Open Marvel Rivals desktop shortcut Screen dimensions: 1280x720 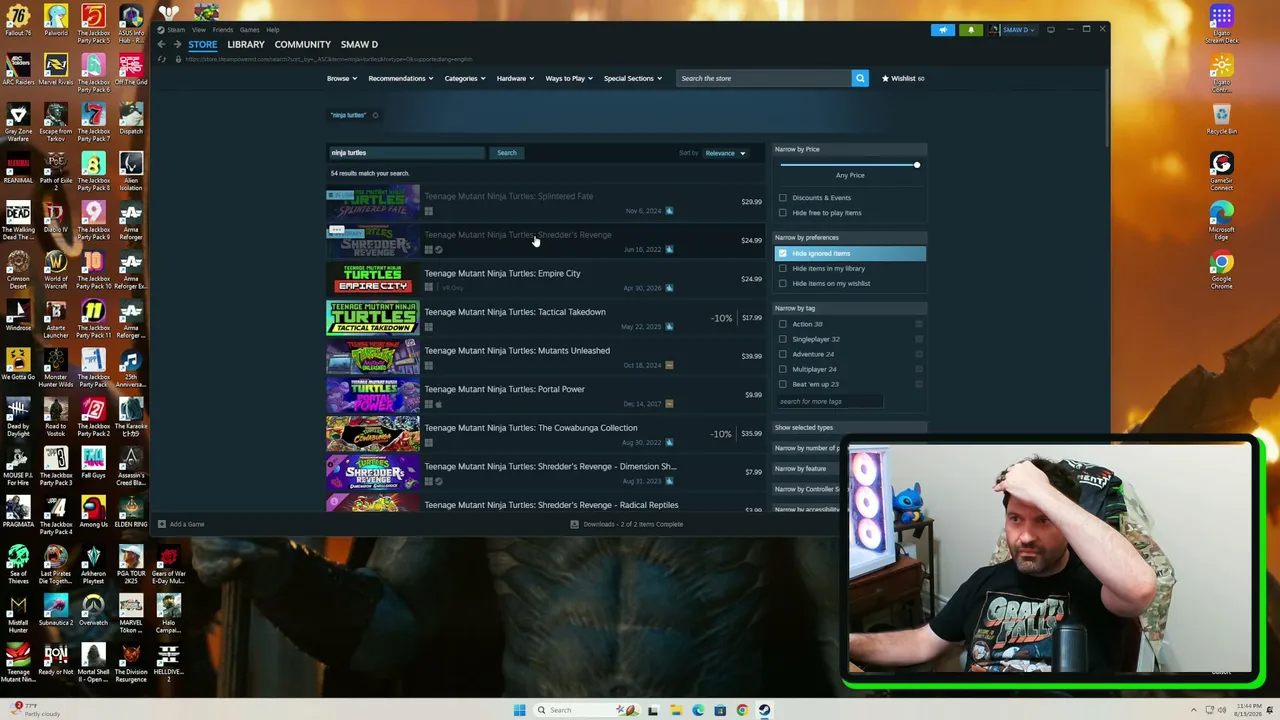point(56,70)
